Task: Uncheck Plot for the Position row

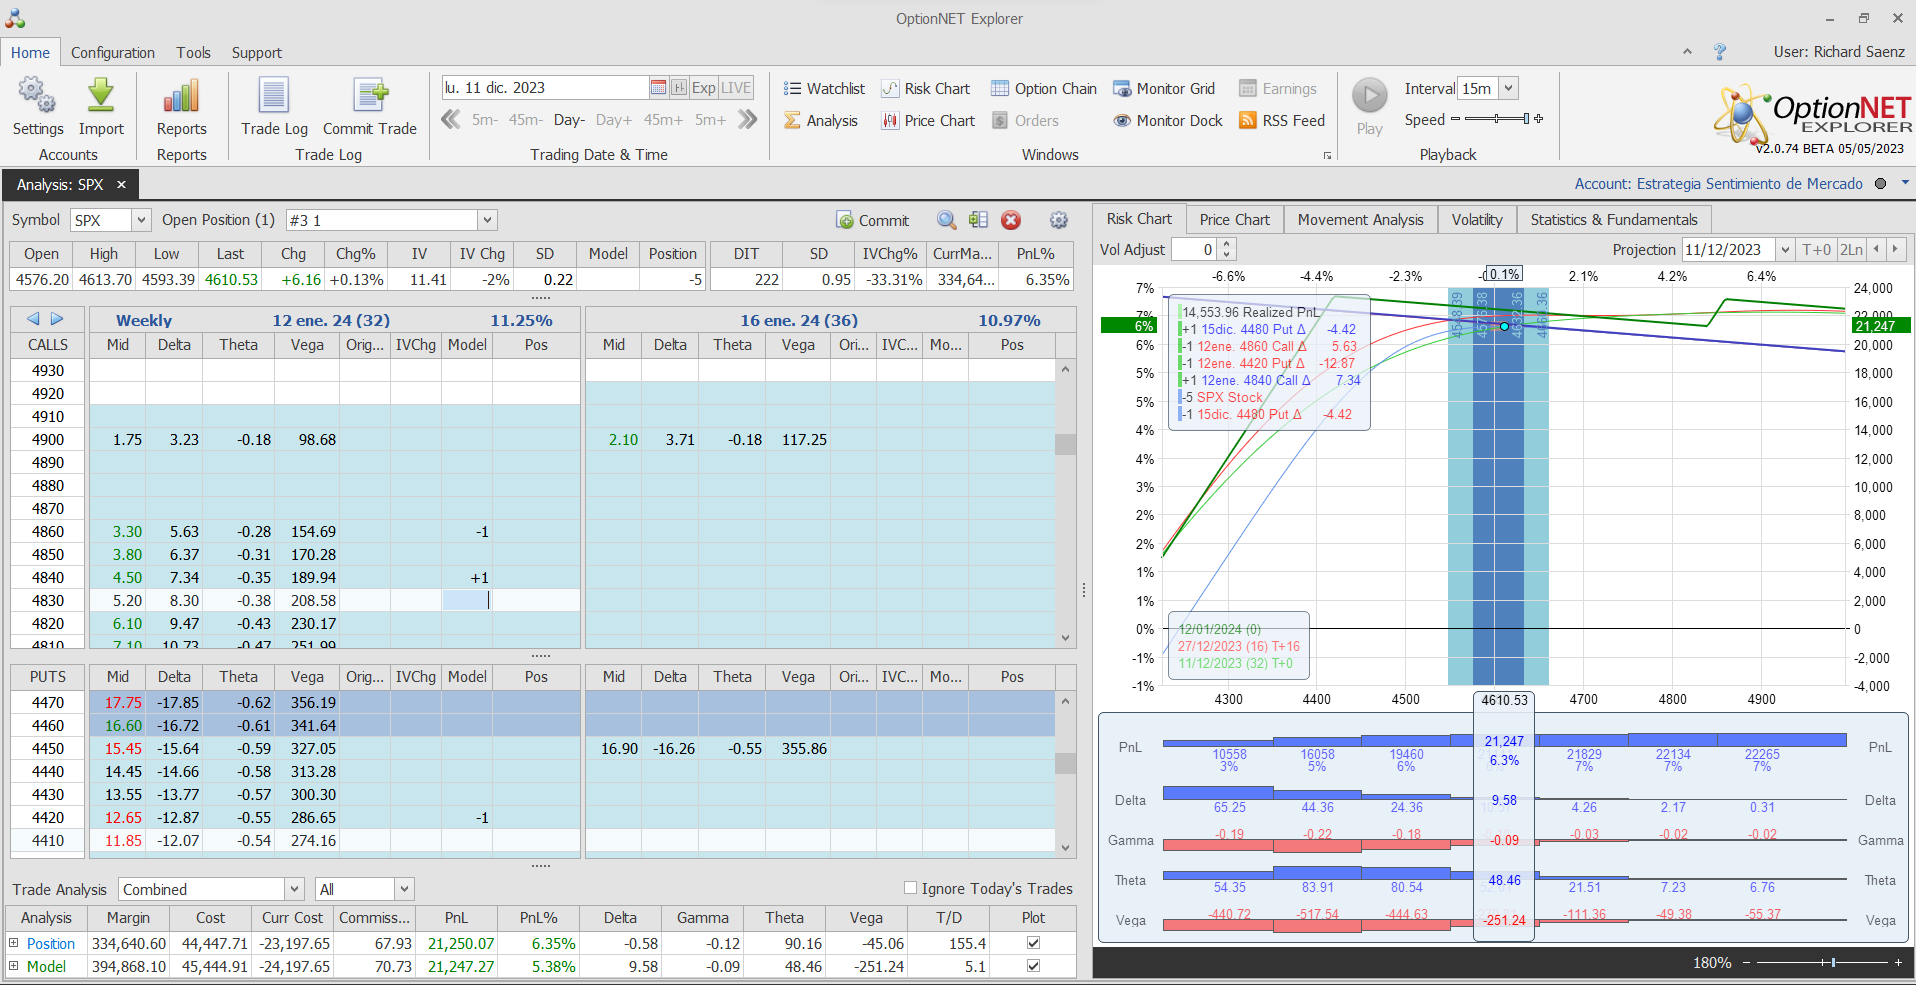Action: (1033, 943)
